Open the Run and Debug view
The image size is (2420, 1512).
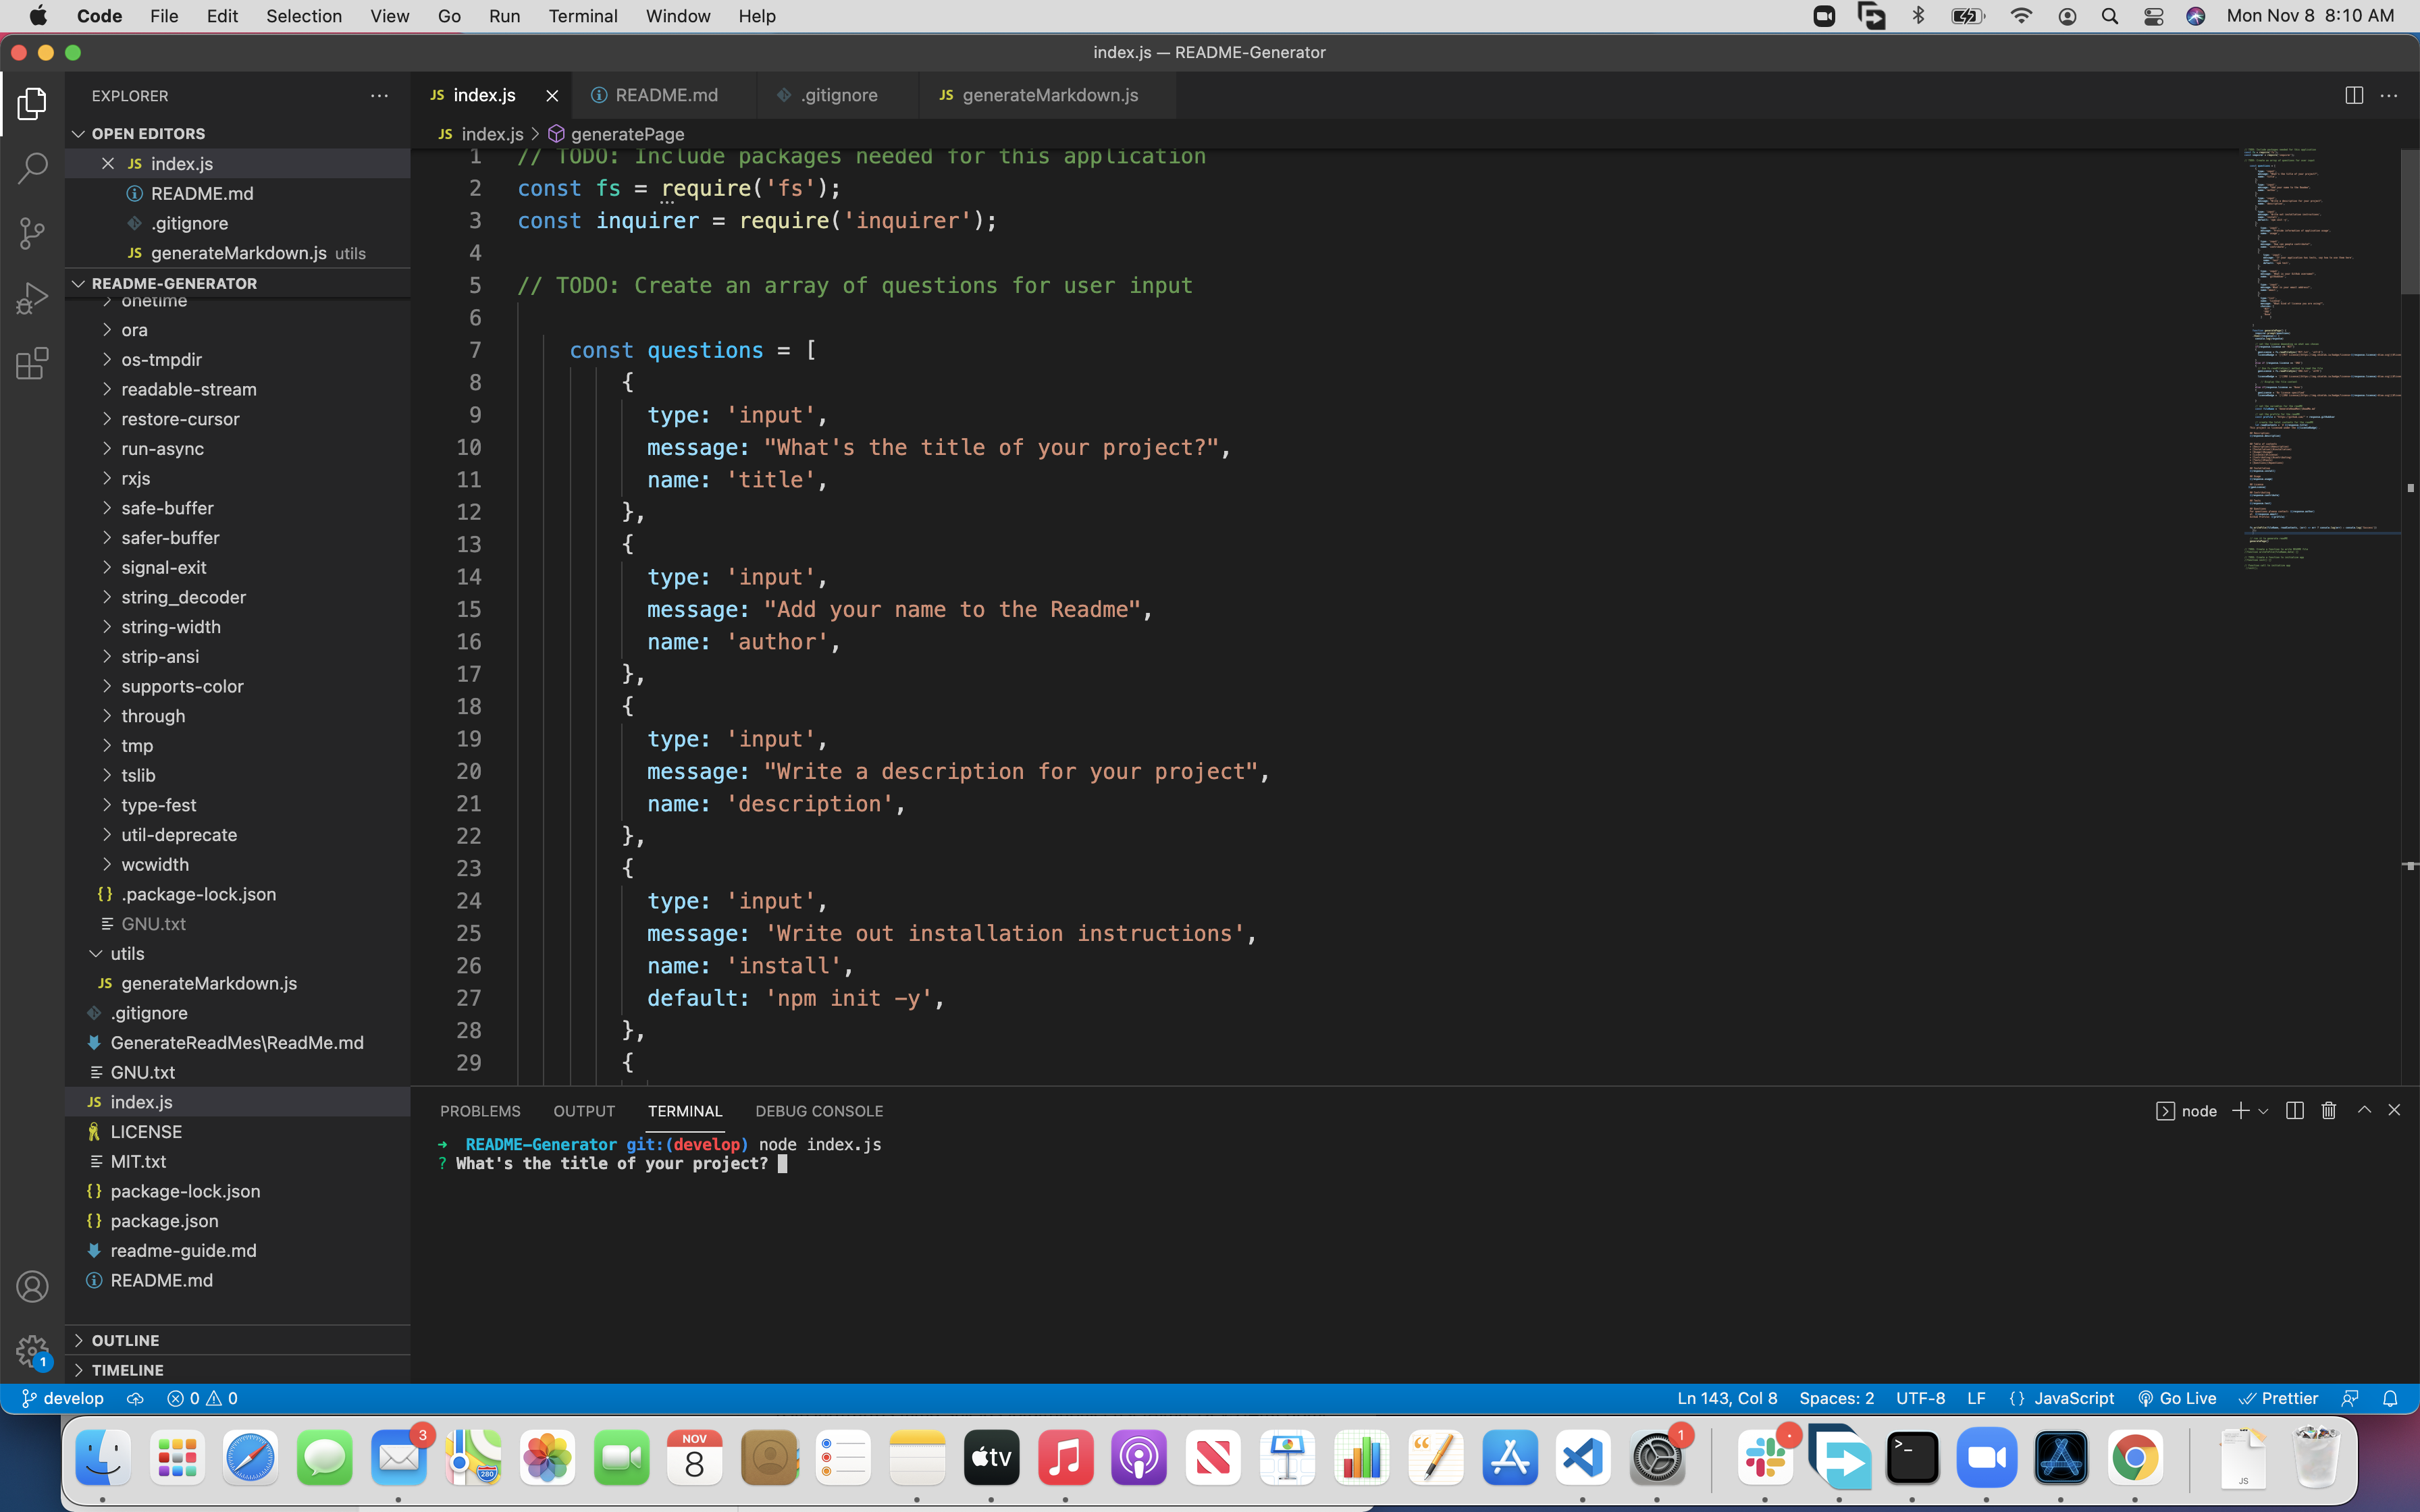(32, 297)
